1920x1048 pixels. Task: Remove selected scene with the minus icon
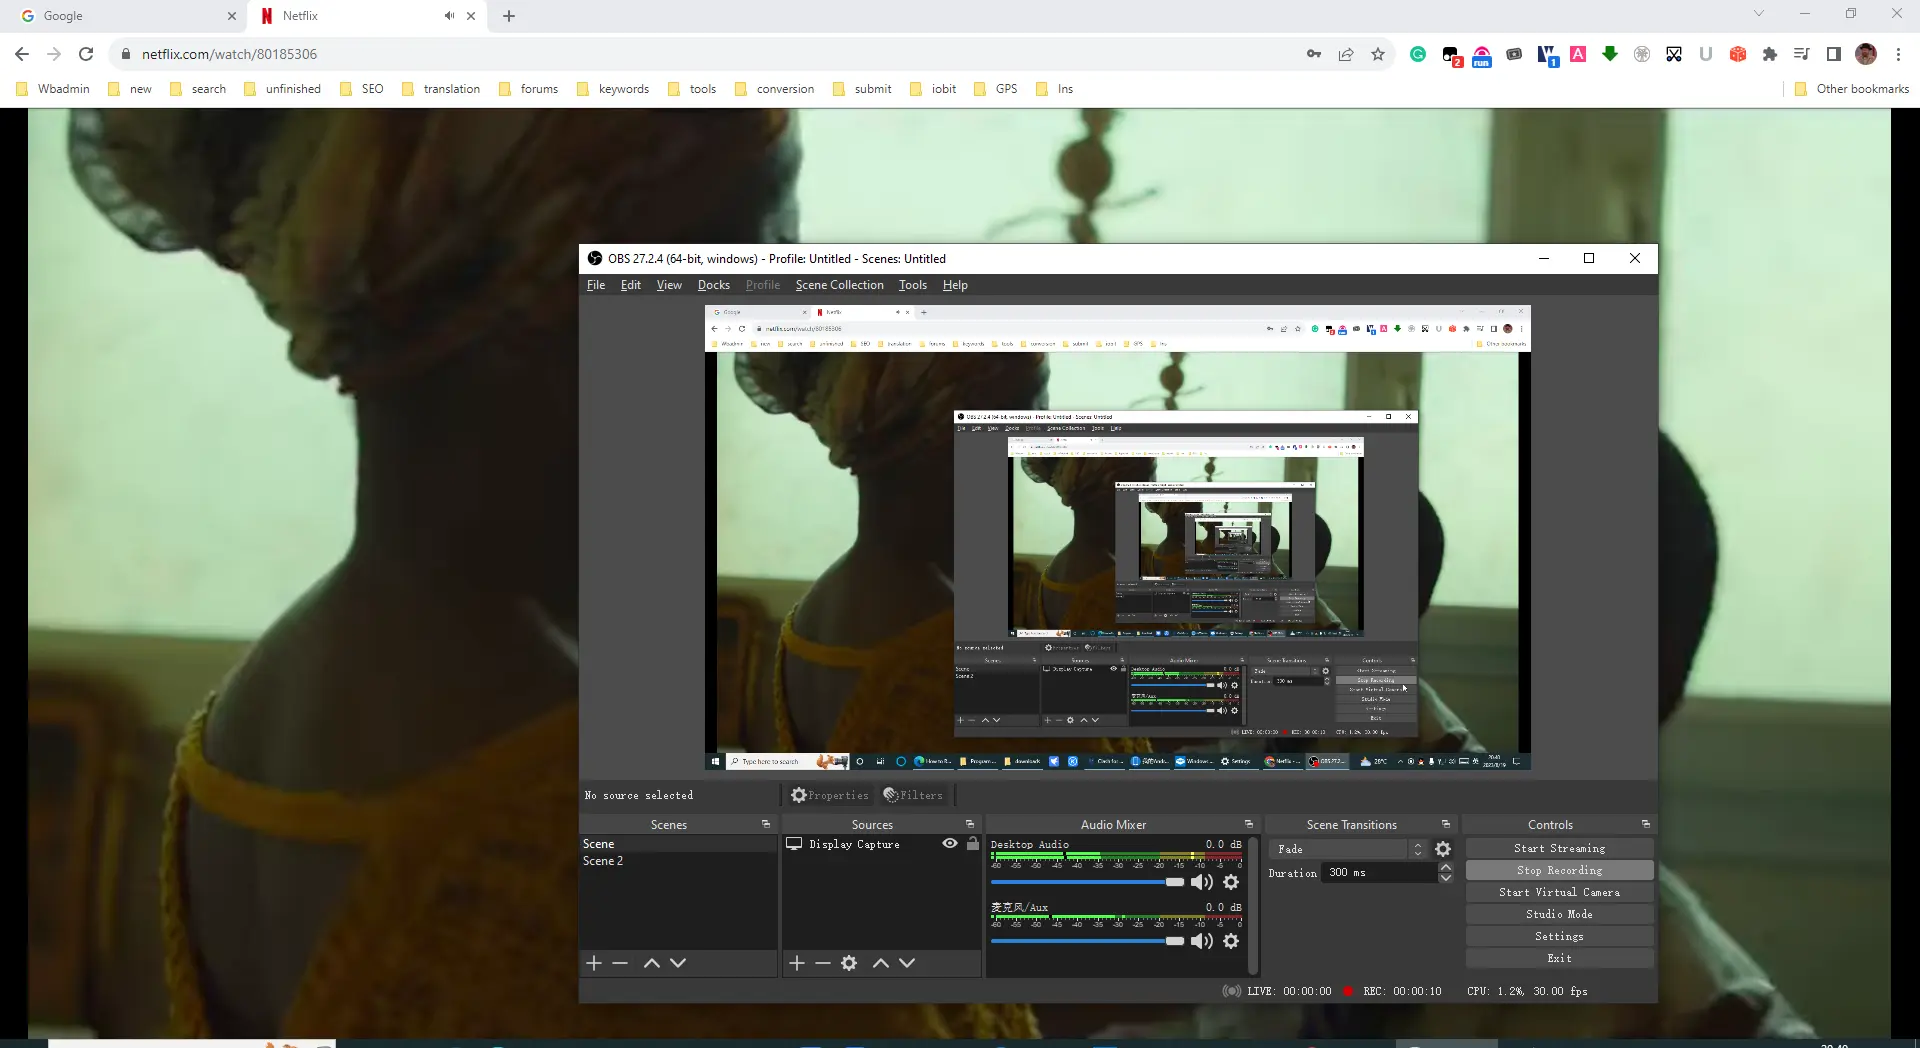[x=619, y=963]
